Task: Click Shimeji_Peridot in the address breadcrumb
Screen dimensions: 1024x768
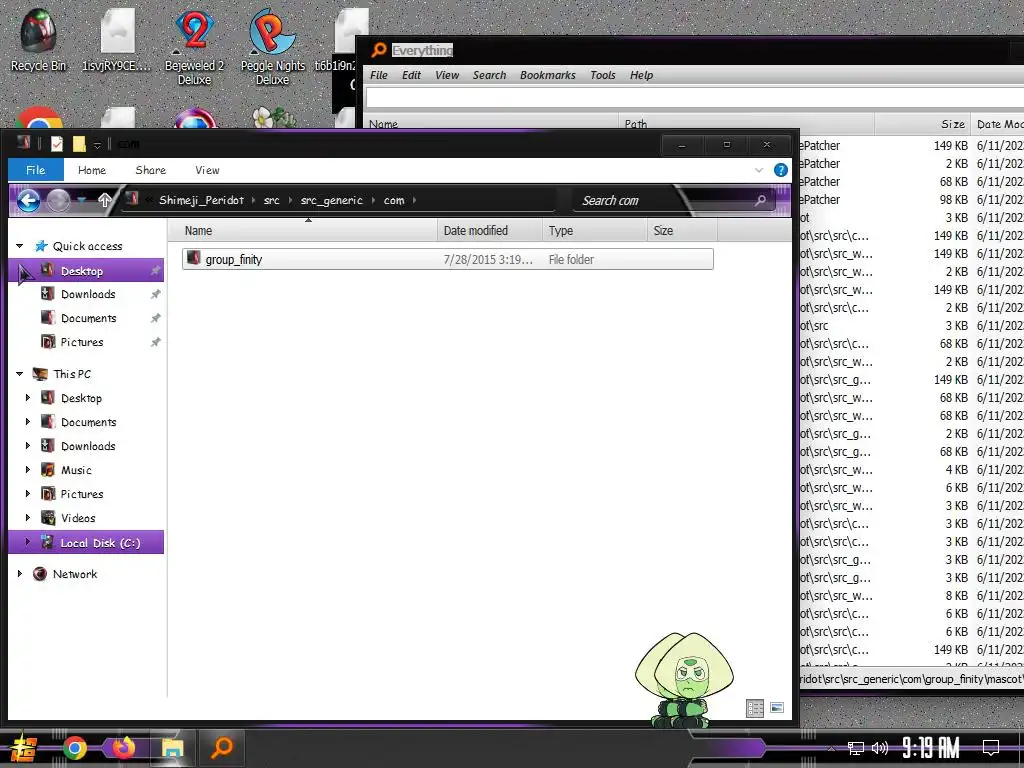Action: point(201,200)
